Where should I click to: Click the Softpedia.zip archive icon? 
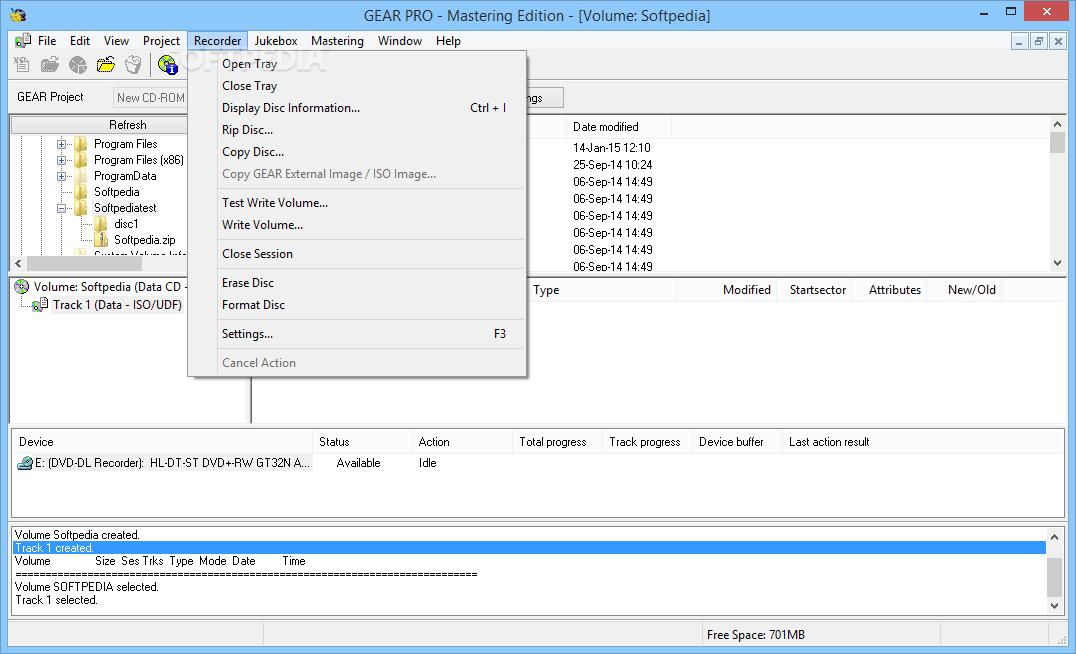(x=101, y=240)
